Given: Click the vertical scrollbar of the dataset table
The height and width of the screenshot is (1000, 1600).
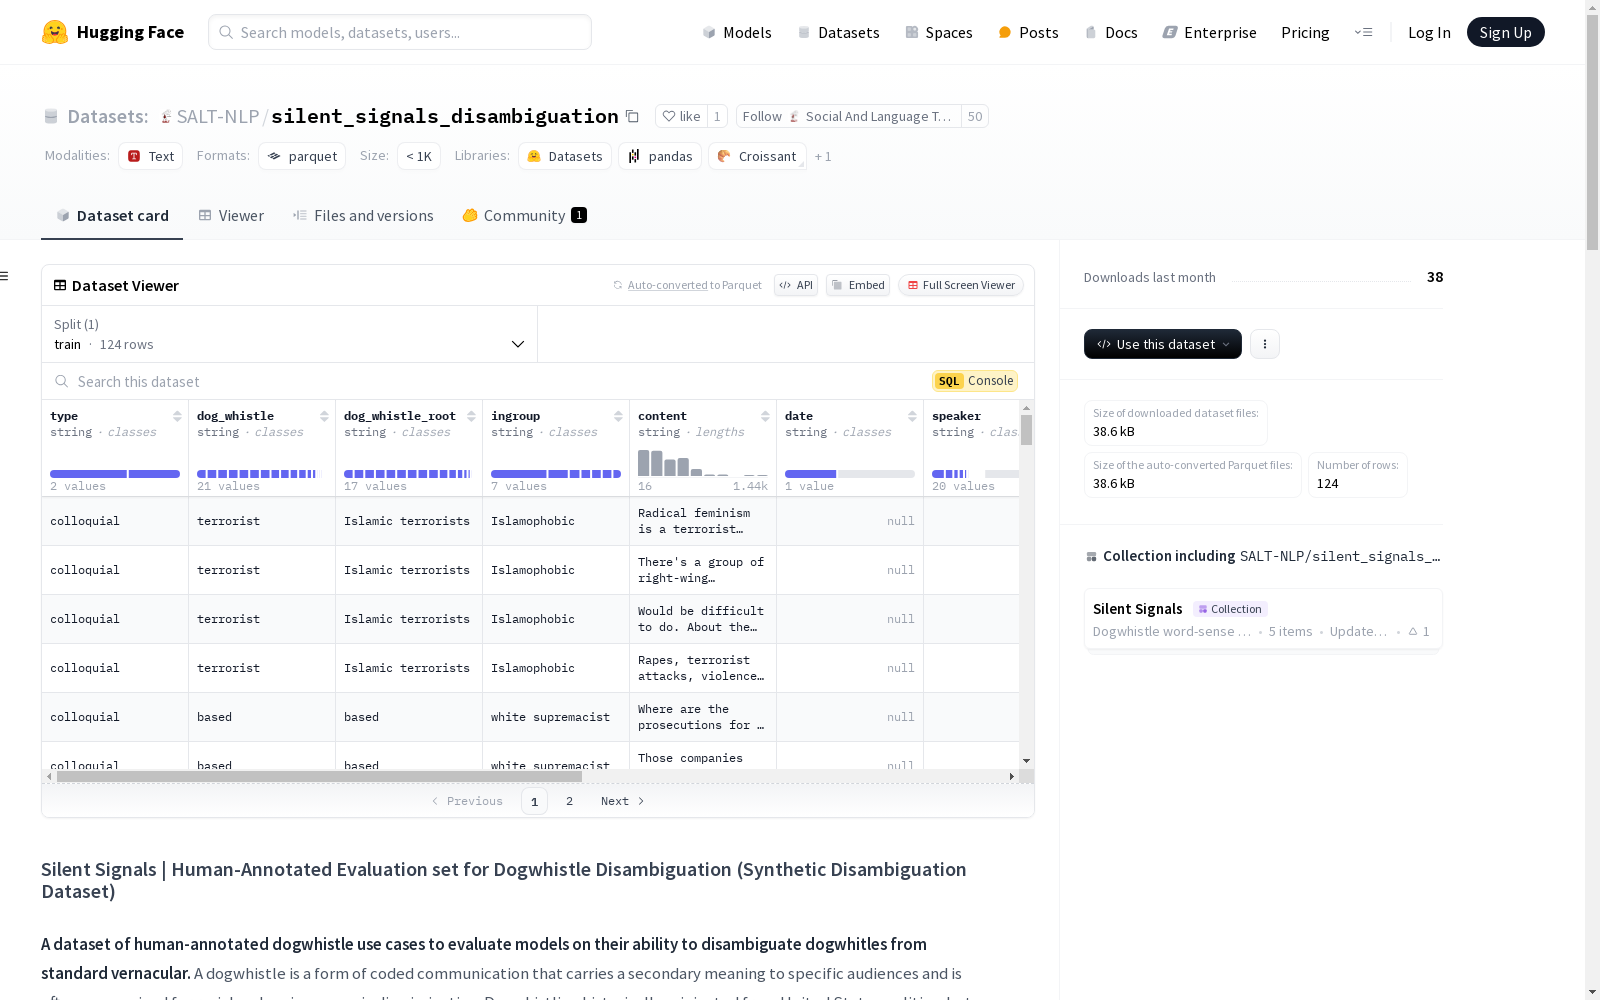Looking at the screenshot, I should 1026,430.
